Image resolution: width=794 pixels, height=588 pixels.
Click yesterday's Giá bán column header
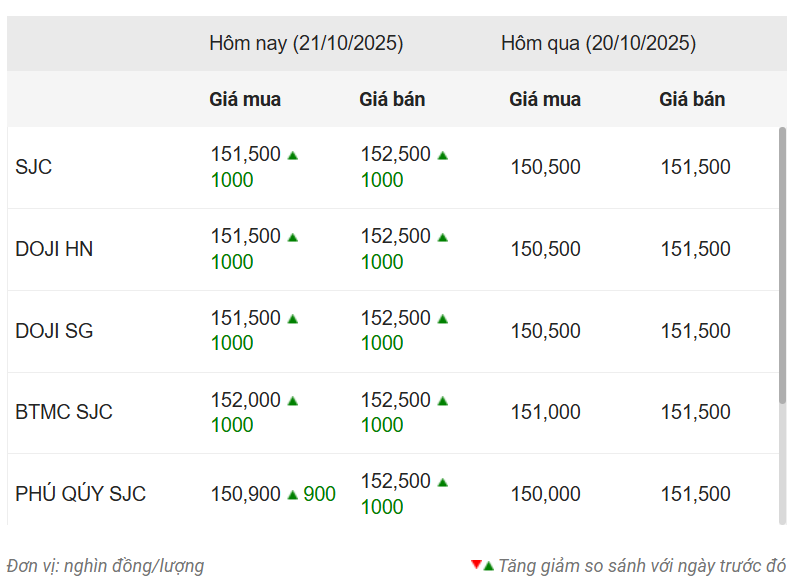tap(692, 100)
